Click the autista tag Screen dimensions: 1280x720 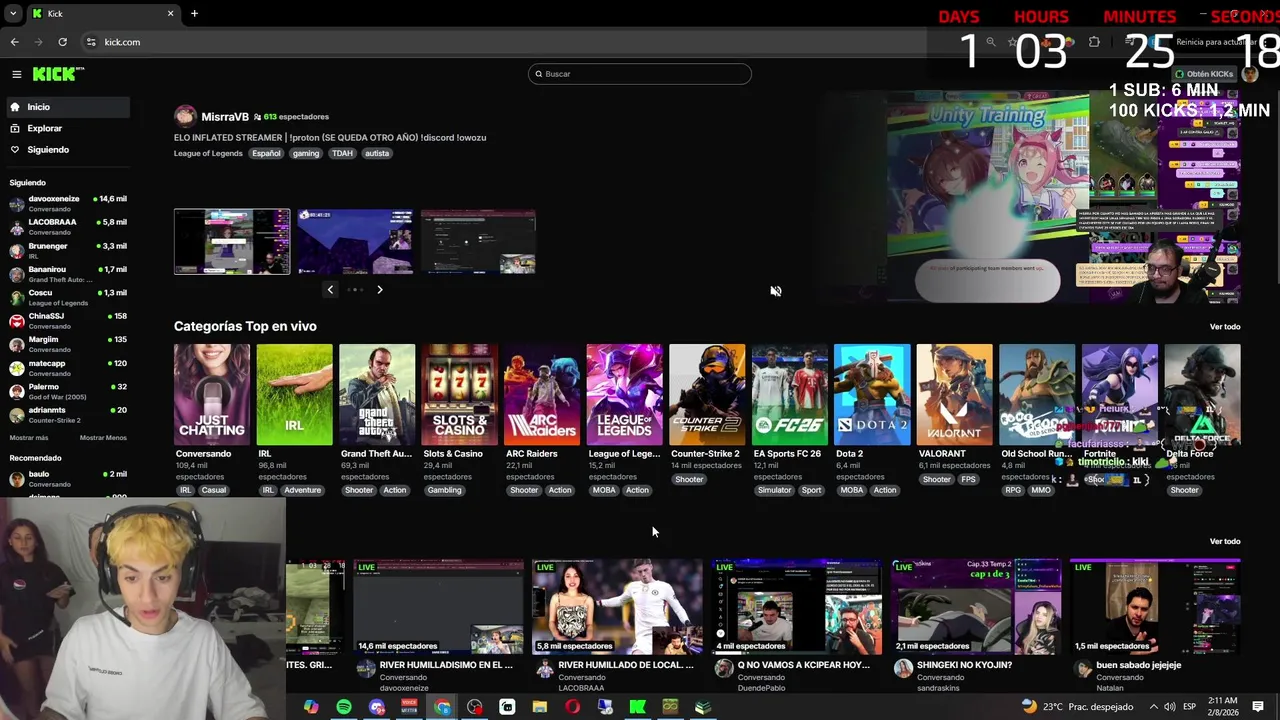pos(377,153)
